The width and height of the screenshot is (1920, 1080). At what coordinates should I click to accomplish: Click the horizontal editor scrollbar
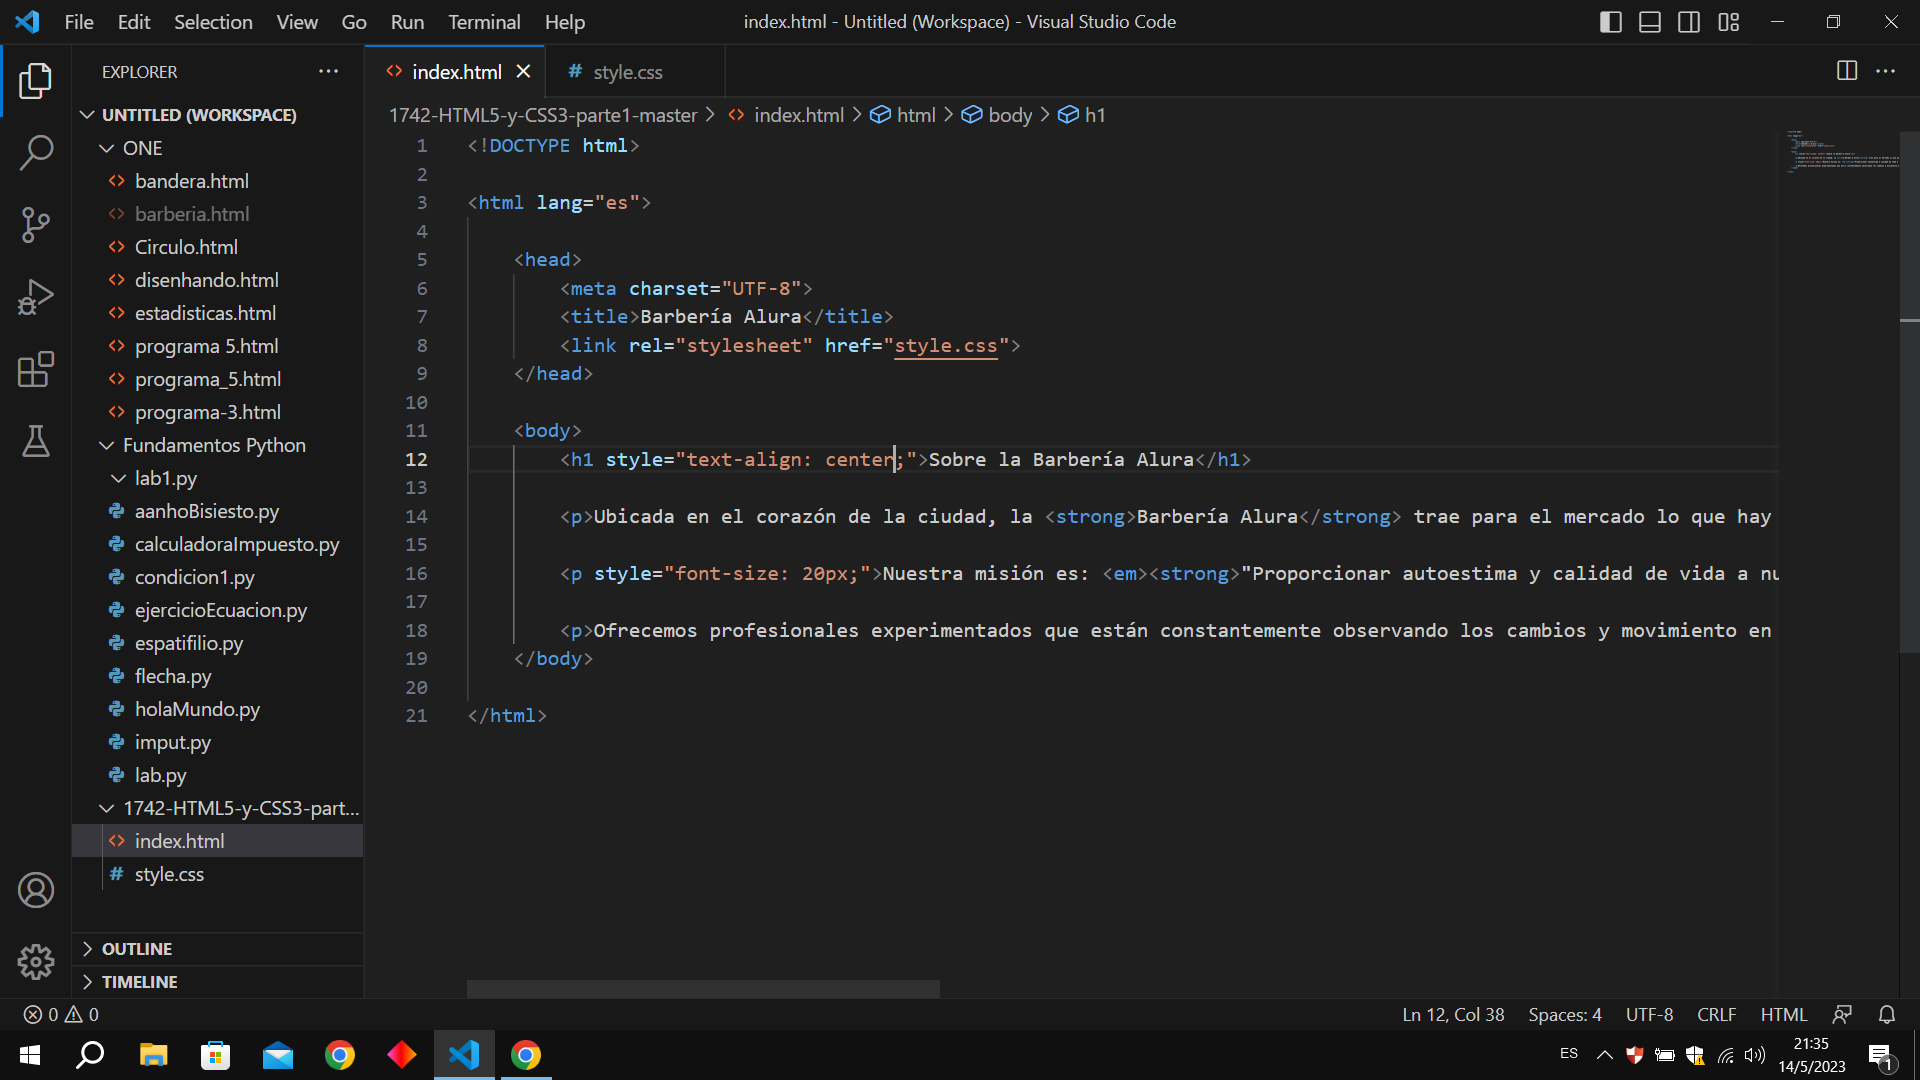pyautogui.click(x=703, y=988)
